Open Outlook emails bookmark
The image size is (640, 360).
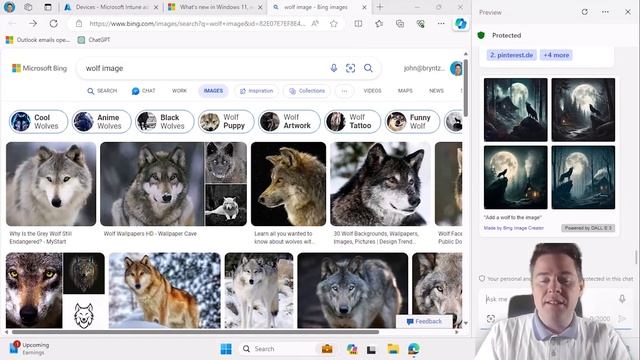tap(38, 40)
